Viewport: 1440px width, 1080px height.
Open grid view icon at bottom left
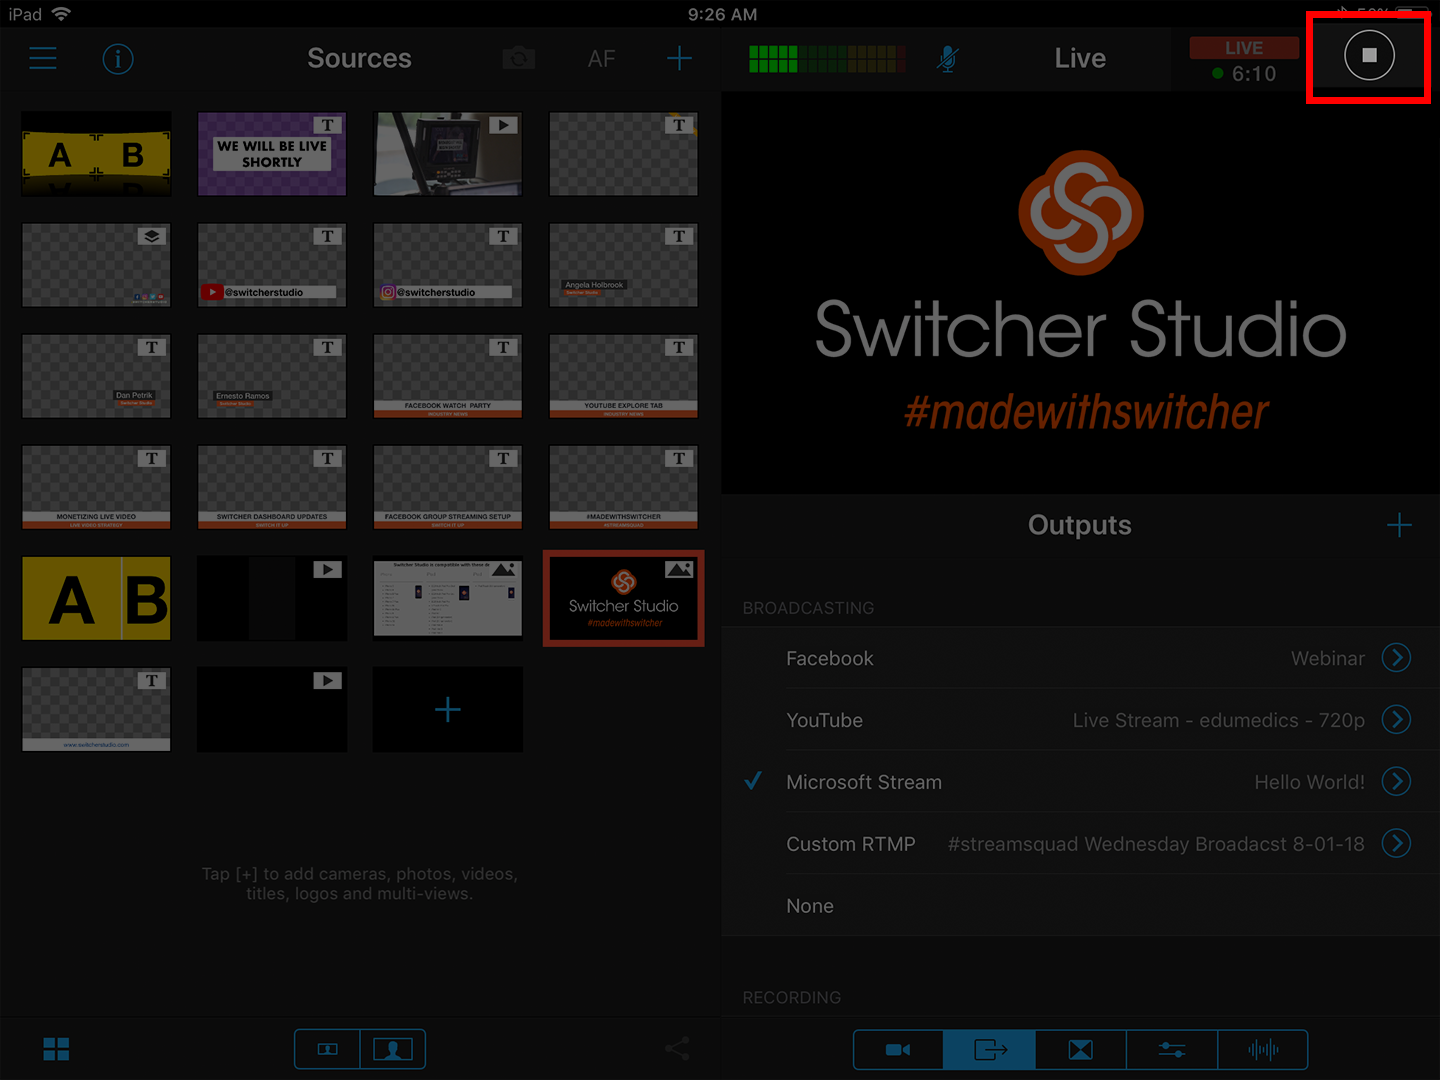click(x=56, y=1049)
